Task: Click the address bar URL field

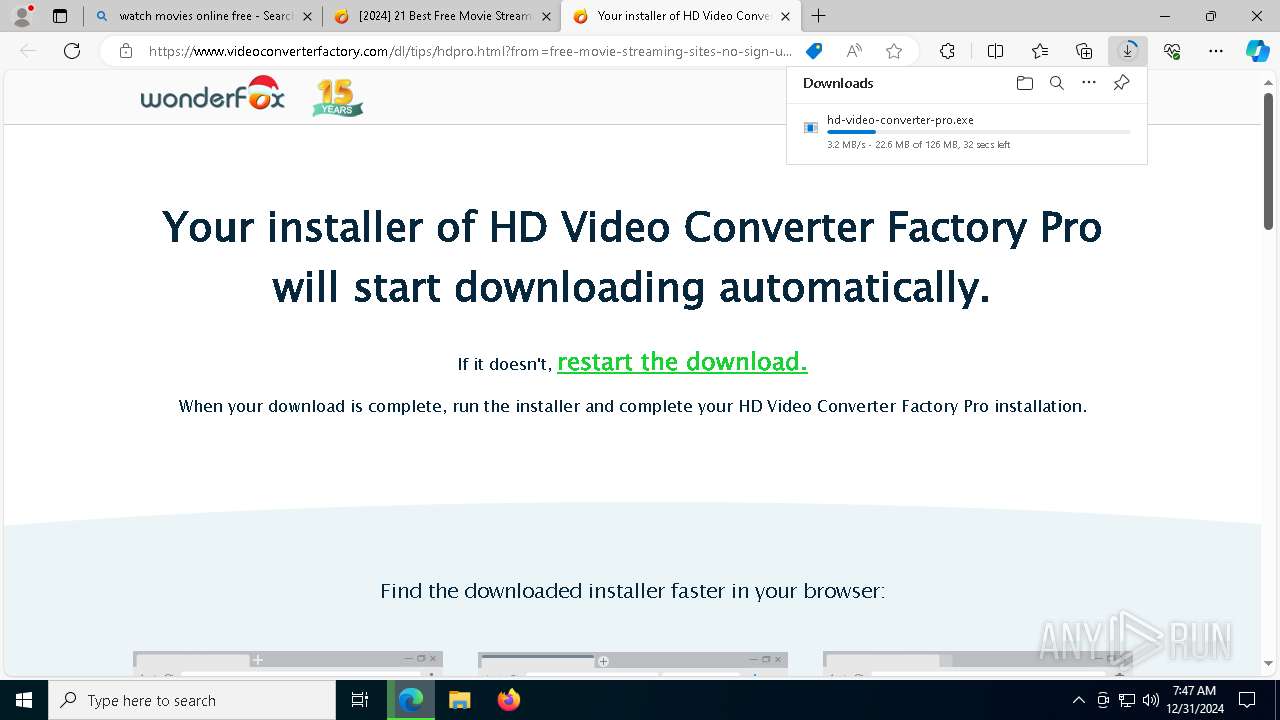Action: pyautogui.click(x=470, y=51)
